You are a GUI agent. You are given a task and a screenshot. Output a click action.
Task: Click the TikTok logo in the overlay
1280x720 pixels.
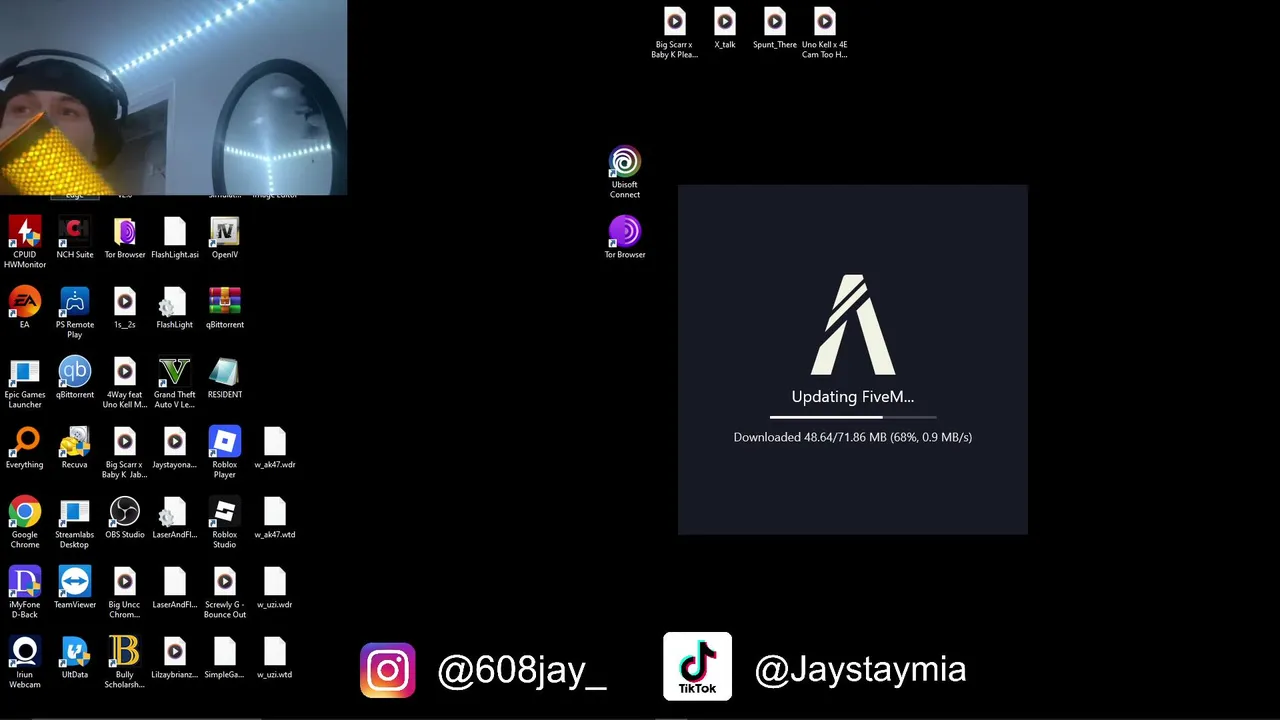pyautogui.click(x=697, y=666)
